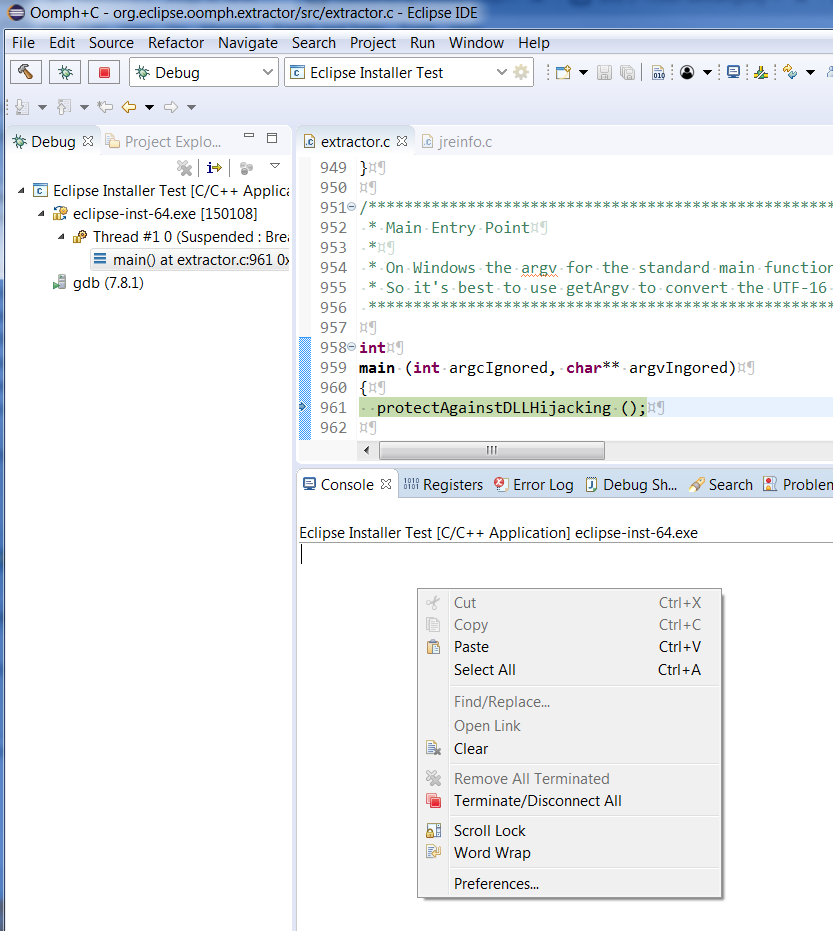Collapse the Thread #1 tree node
Image resolution: width=833 pixels, height=931 pixels.
62,237
